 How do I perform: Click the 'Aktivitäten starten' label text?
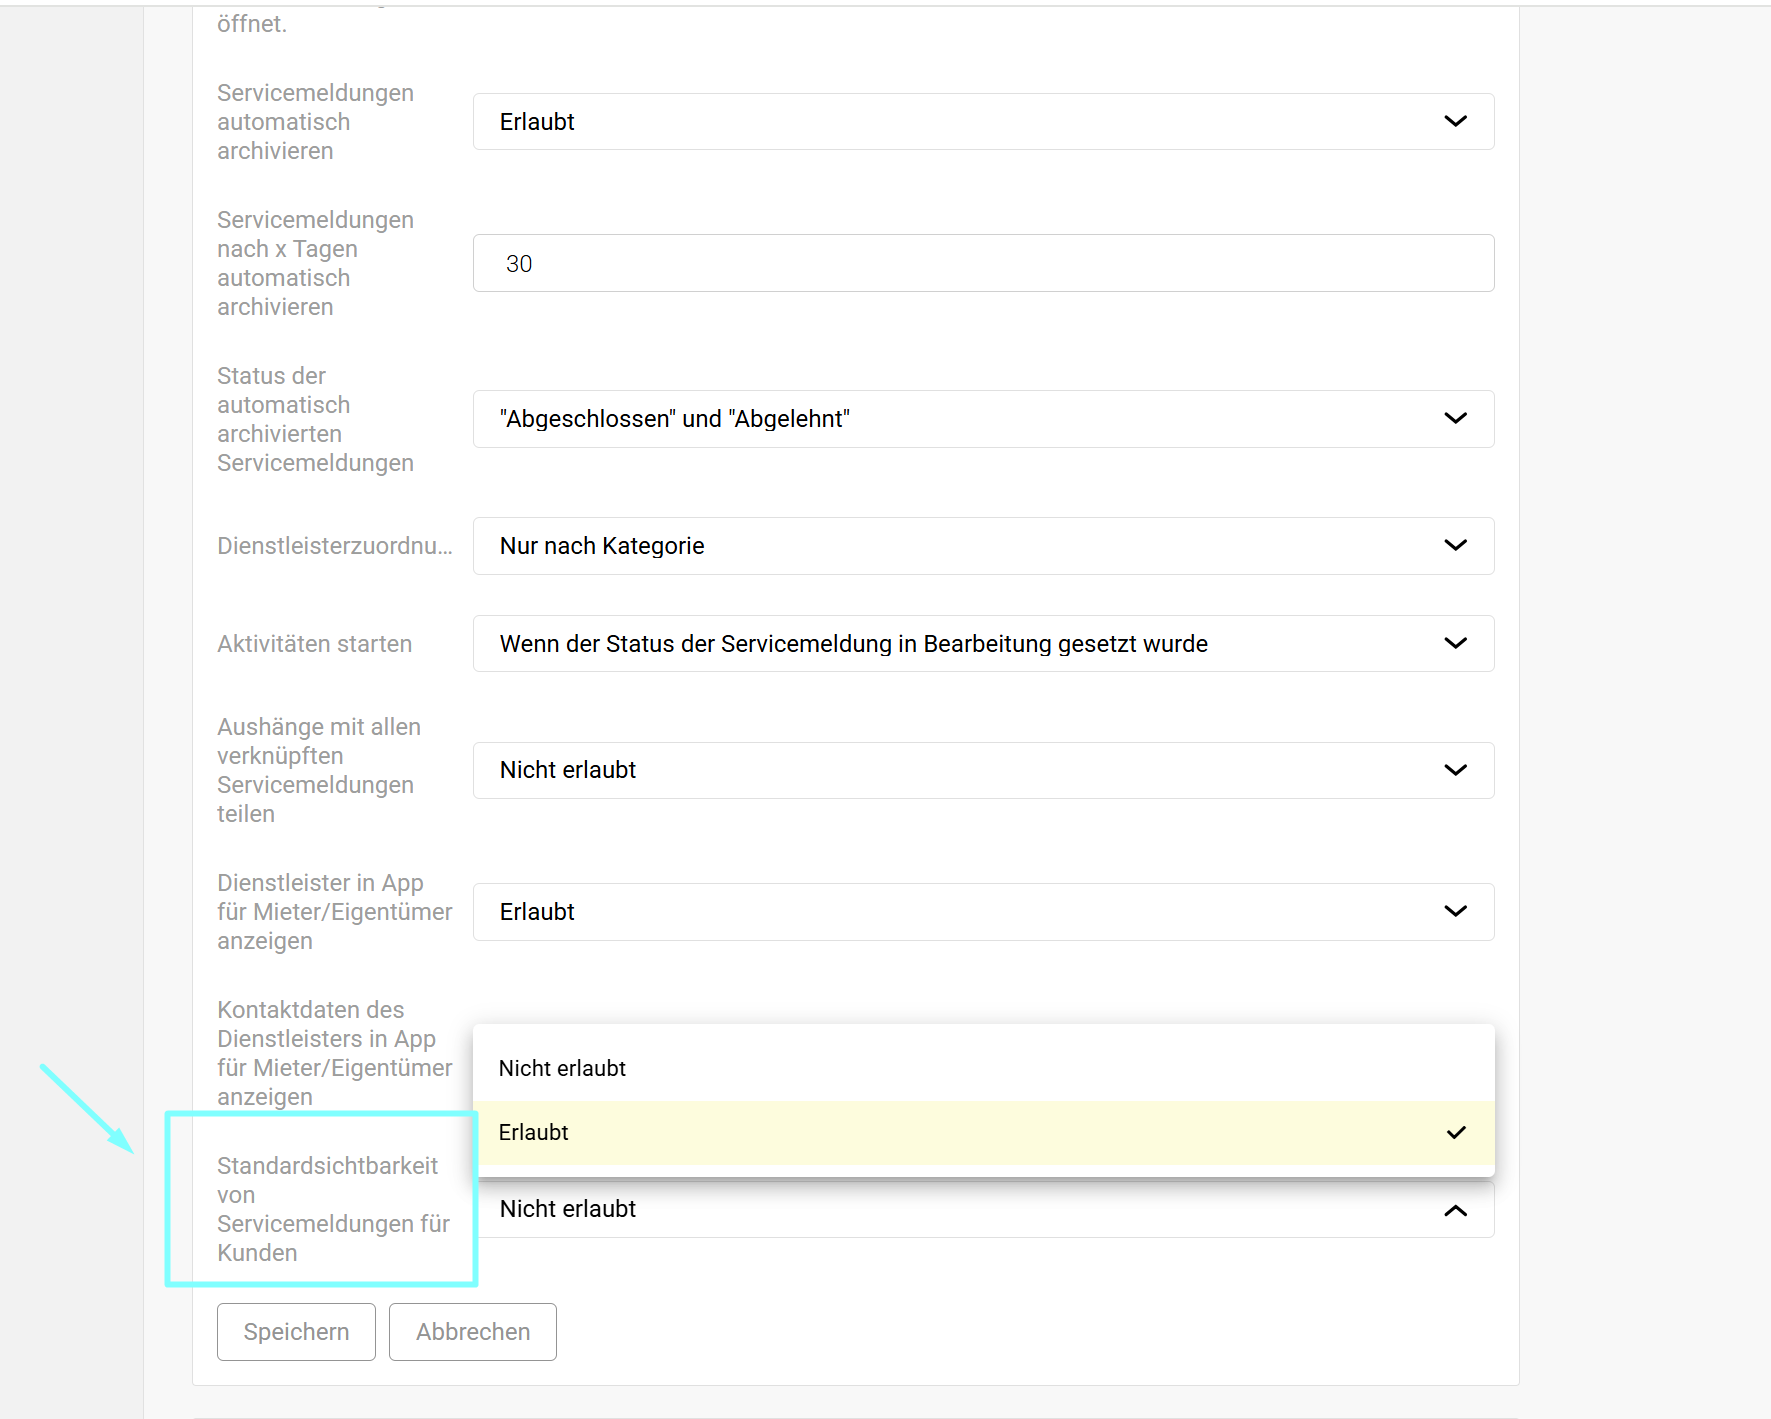pos(314,644)
